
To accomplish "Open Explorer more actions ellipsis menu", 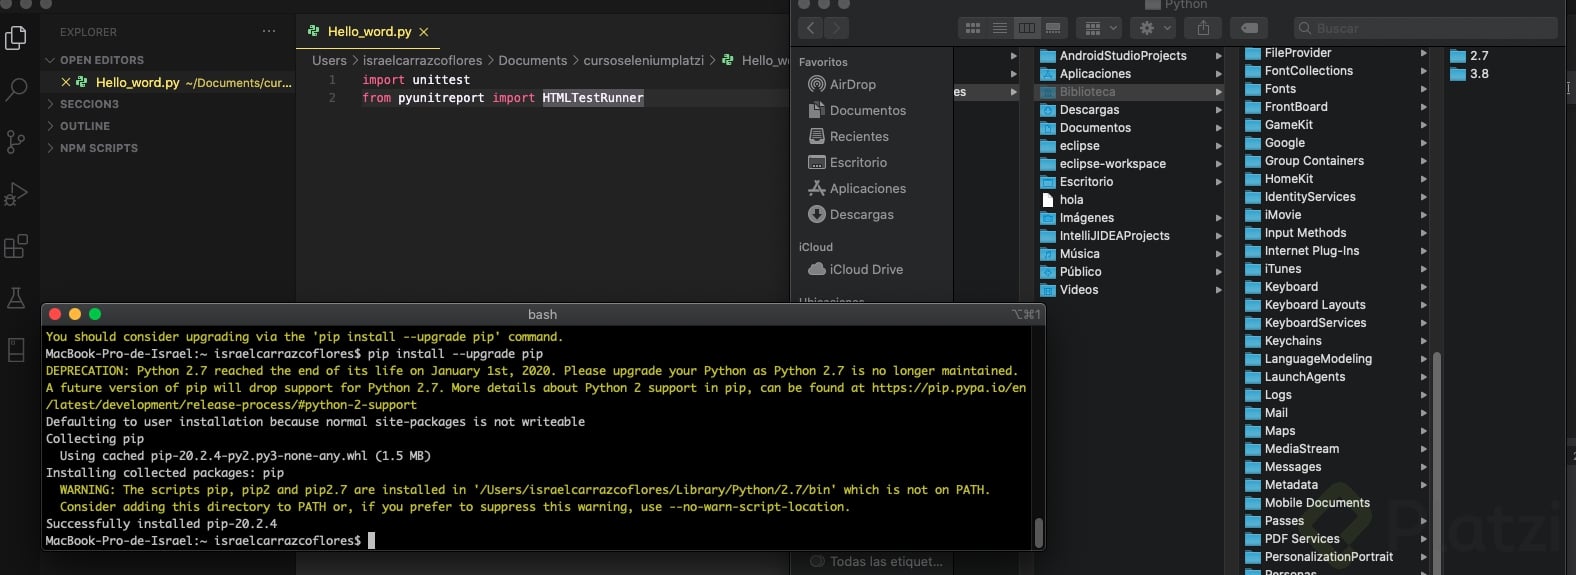I will coord(269,32).
